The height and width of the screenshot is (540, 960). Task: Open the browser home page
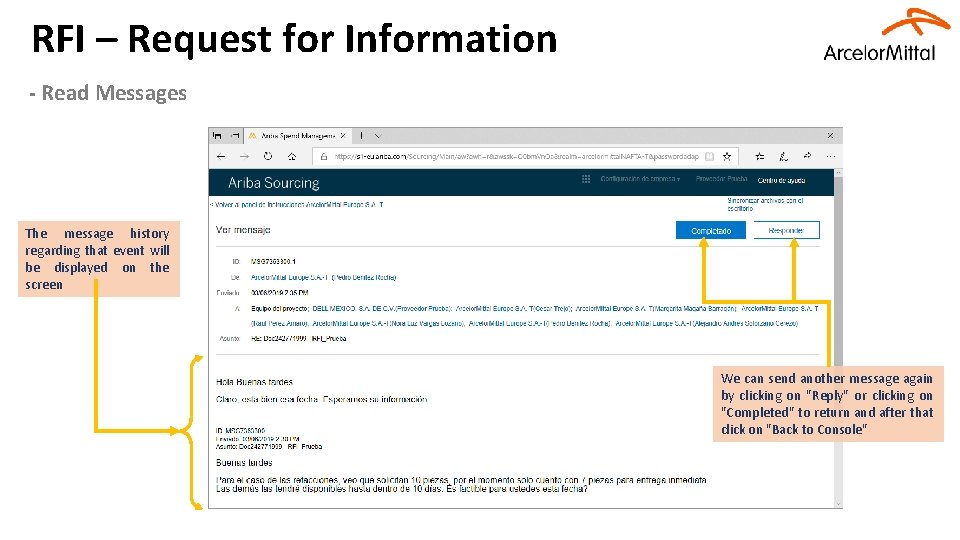point(292,157)
